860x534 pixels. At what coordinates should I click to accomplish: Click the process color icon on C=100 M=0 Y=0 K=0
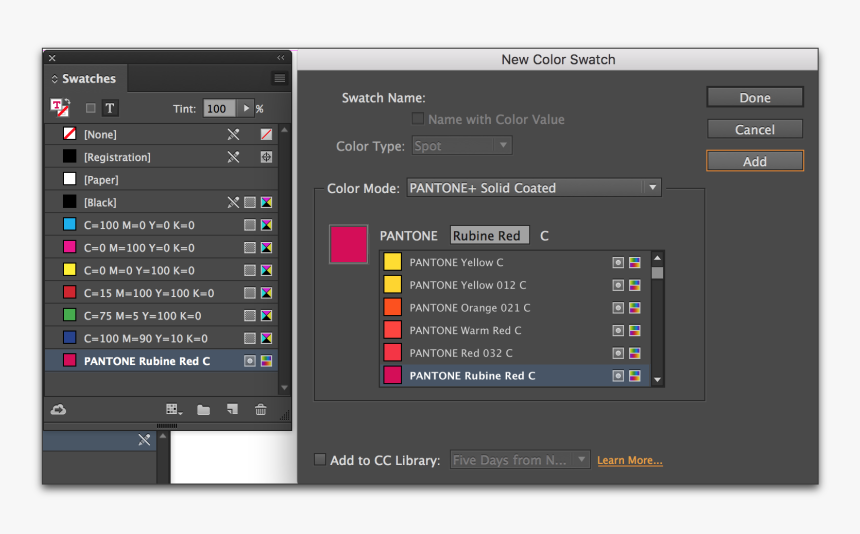coord(250,225)
